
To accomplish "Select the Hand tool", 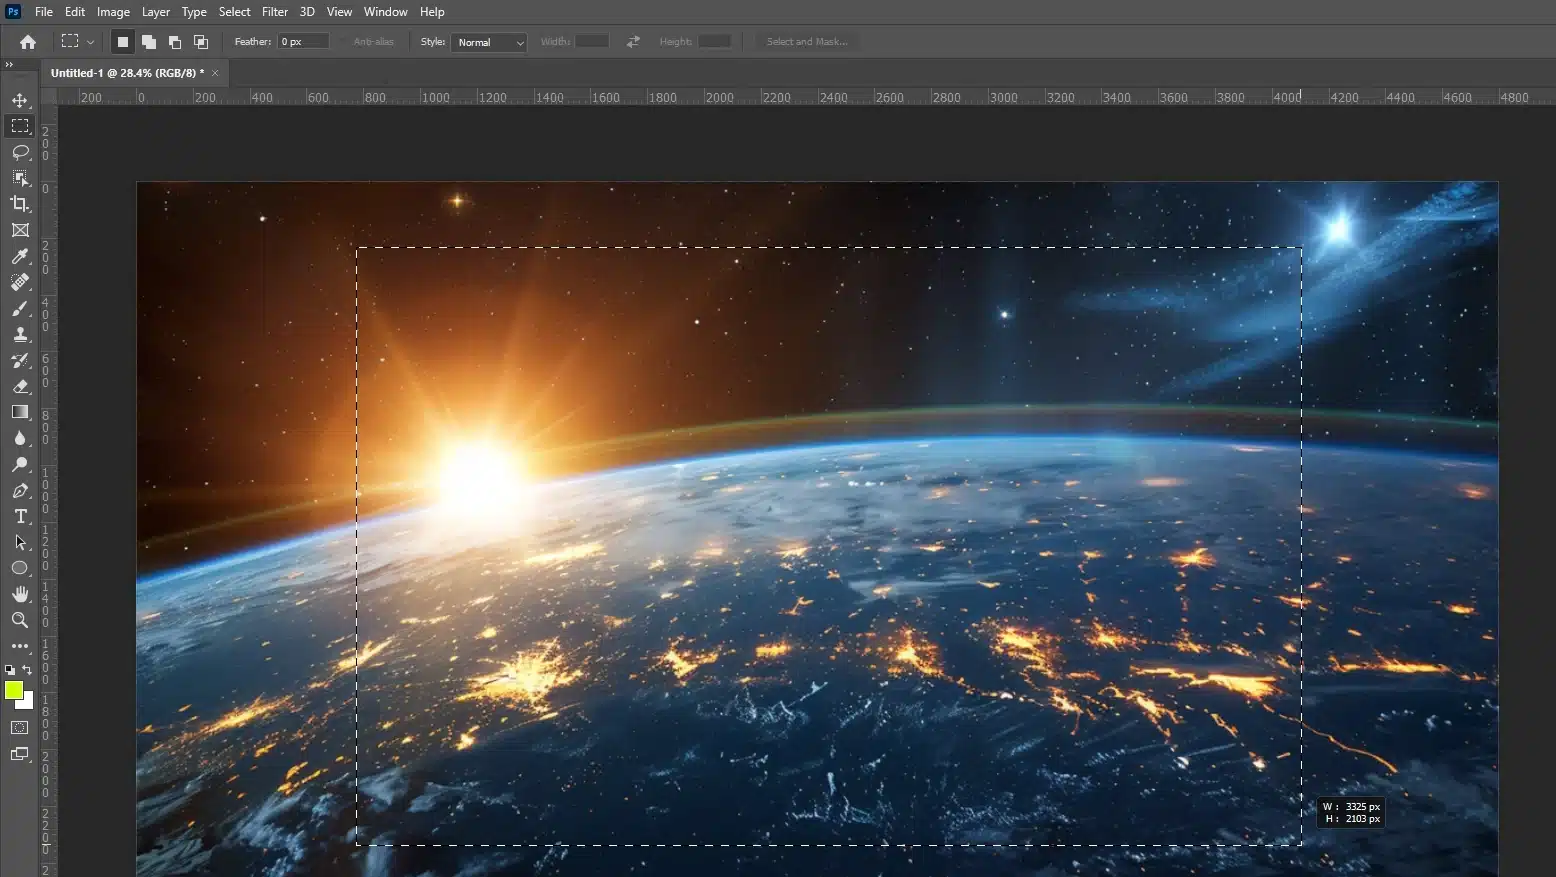I will [x=20, y=594].
